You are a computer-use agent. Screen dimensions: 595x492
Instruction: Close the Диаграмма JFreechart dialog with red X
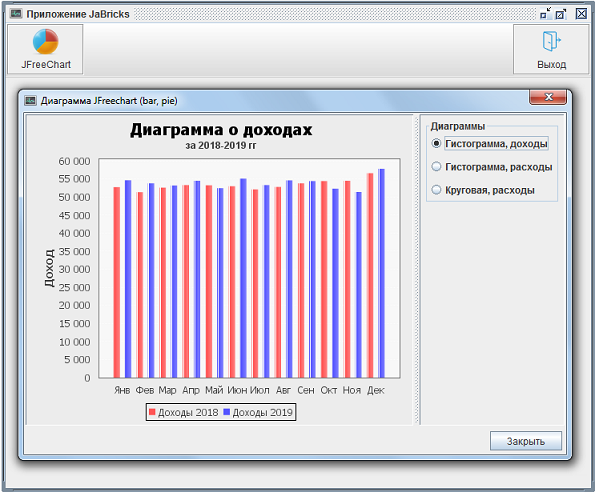548,97
